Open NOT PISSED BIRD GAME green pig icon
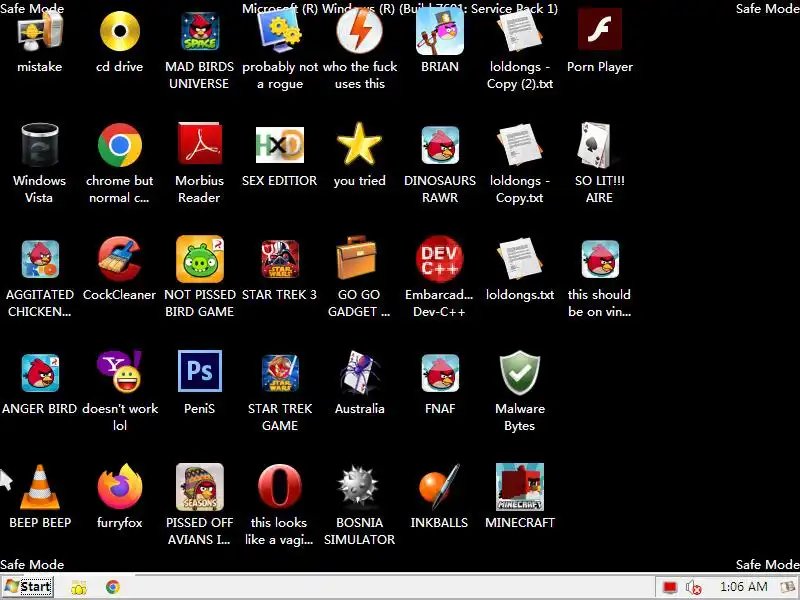Image resolution: width=800 pixels, height=600 pixels. 199,259
